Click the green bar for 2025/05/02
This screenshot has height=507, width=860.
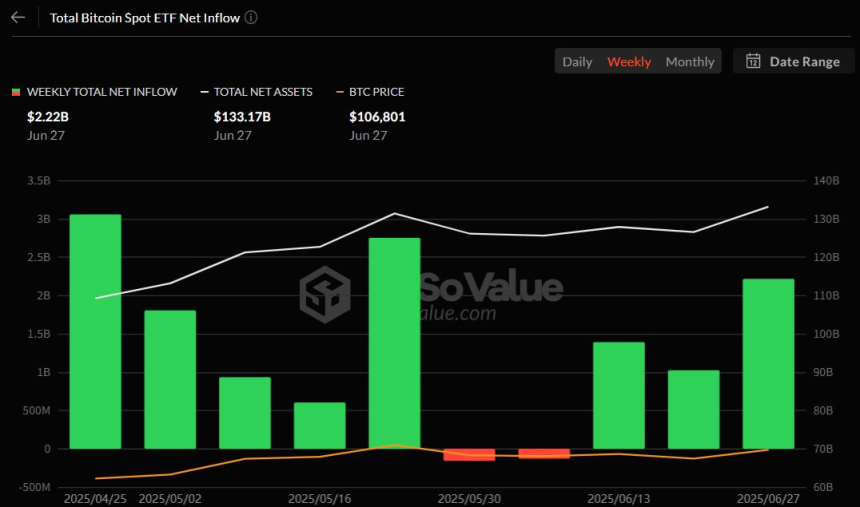170,379
